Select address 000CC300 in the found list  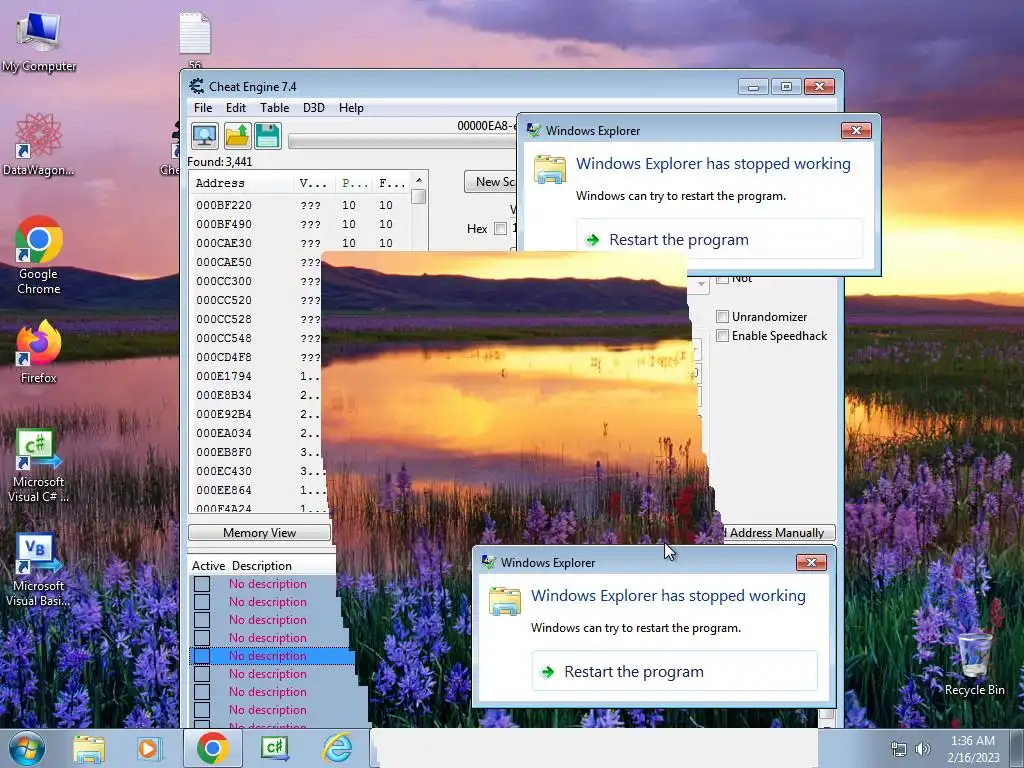224,281
